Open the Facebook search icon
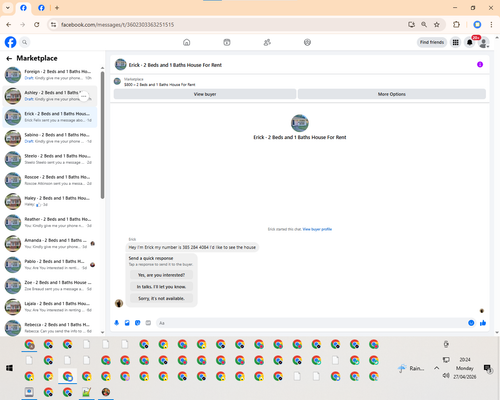The width and height of the screenshot is (500, 400). pyautogui.click(x=25, y=42)
